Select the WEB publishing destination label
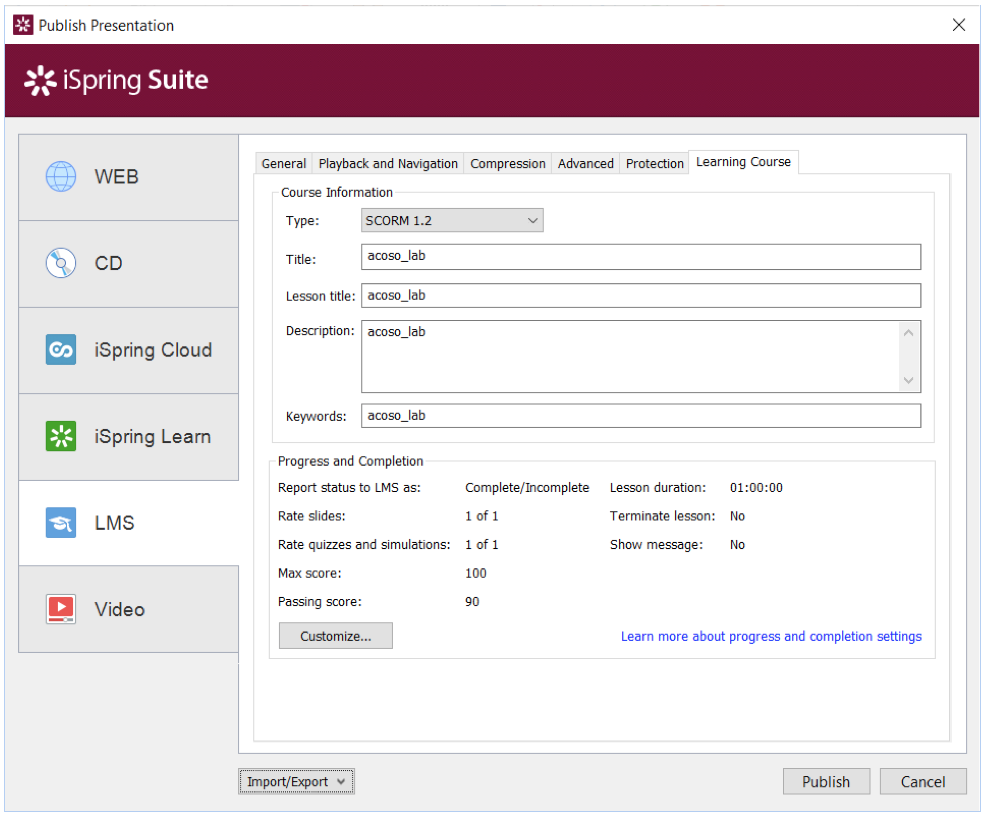The image size is (986, 818). pos(116,177)
